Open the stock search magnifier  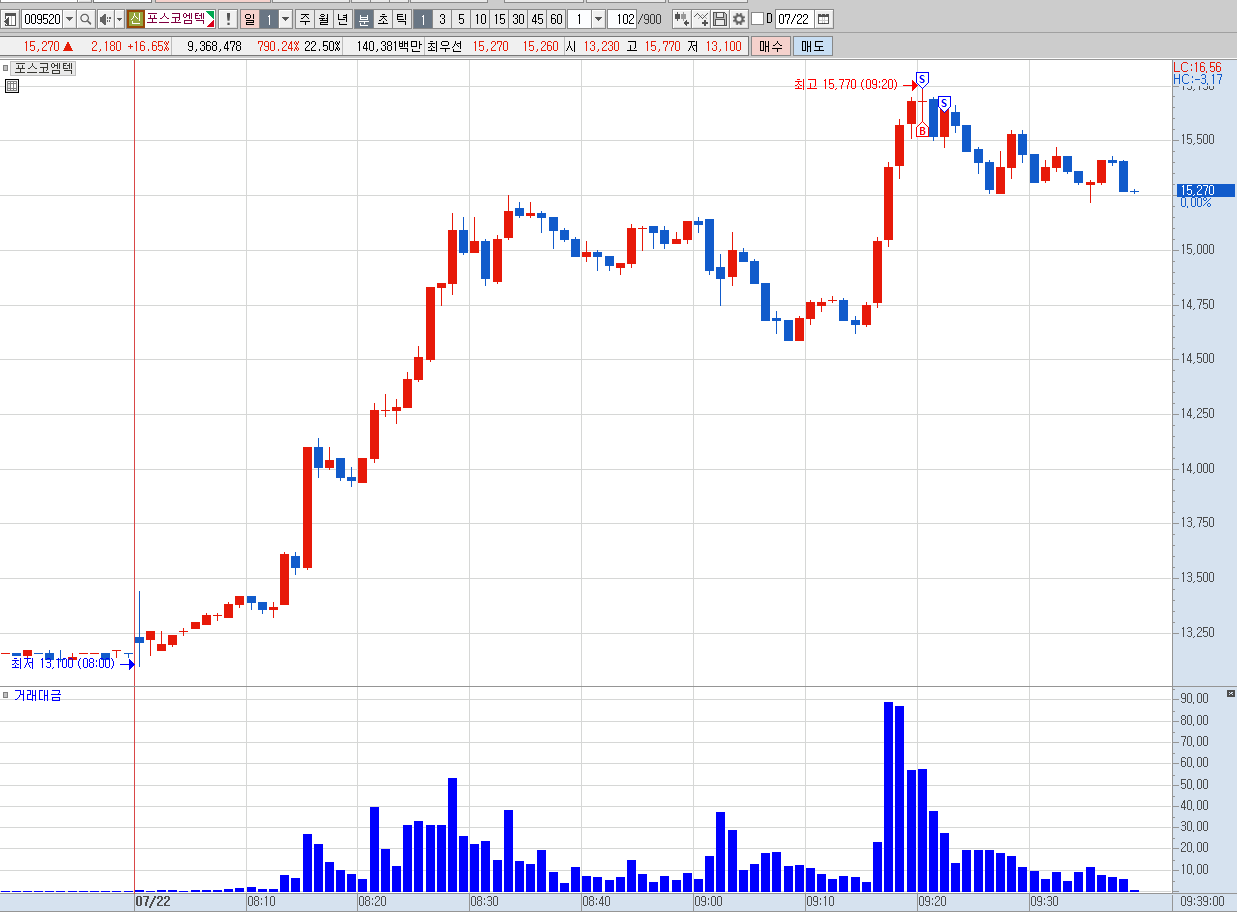(x=85, y=19)
